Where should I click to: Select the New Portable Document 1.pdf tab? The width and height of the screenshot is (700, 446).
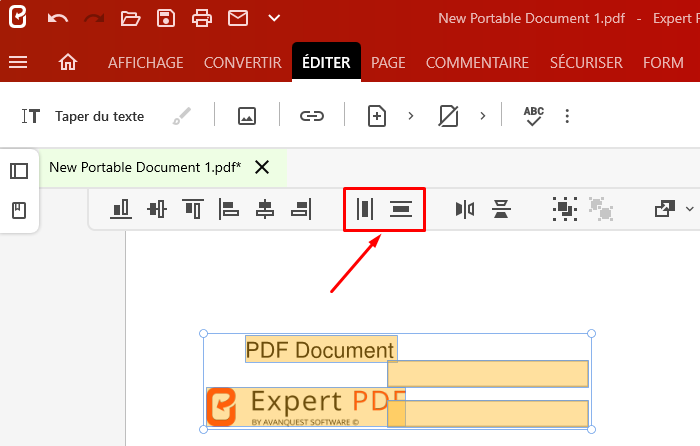[145, 167]
